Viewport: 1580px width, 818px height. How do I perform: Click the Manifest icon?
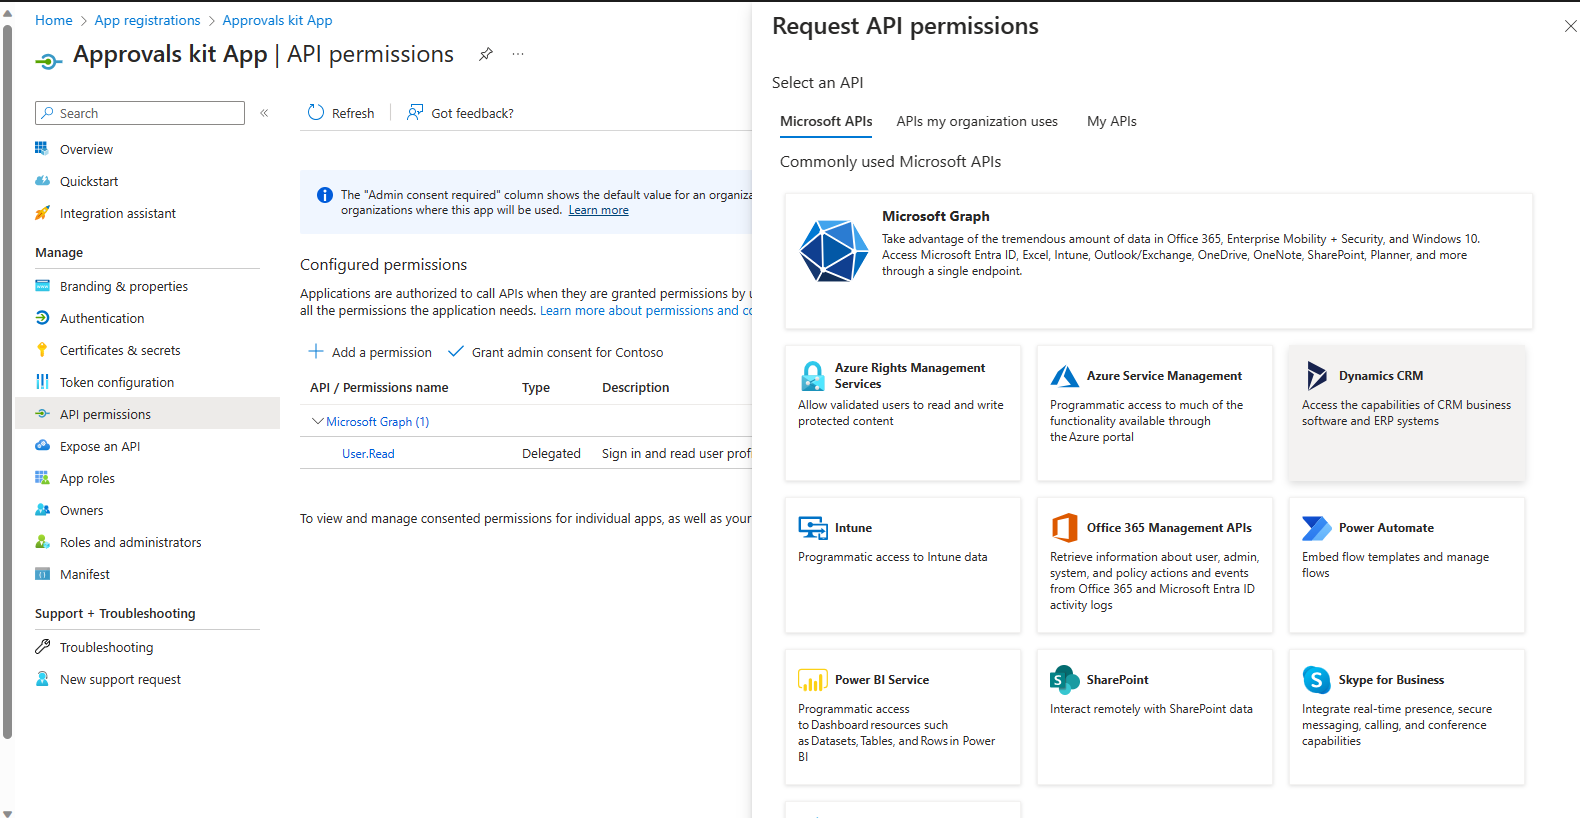tap(42, 574)
